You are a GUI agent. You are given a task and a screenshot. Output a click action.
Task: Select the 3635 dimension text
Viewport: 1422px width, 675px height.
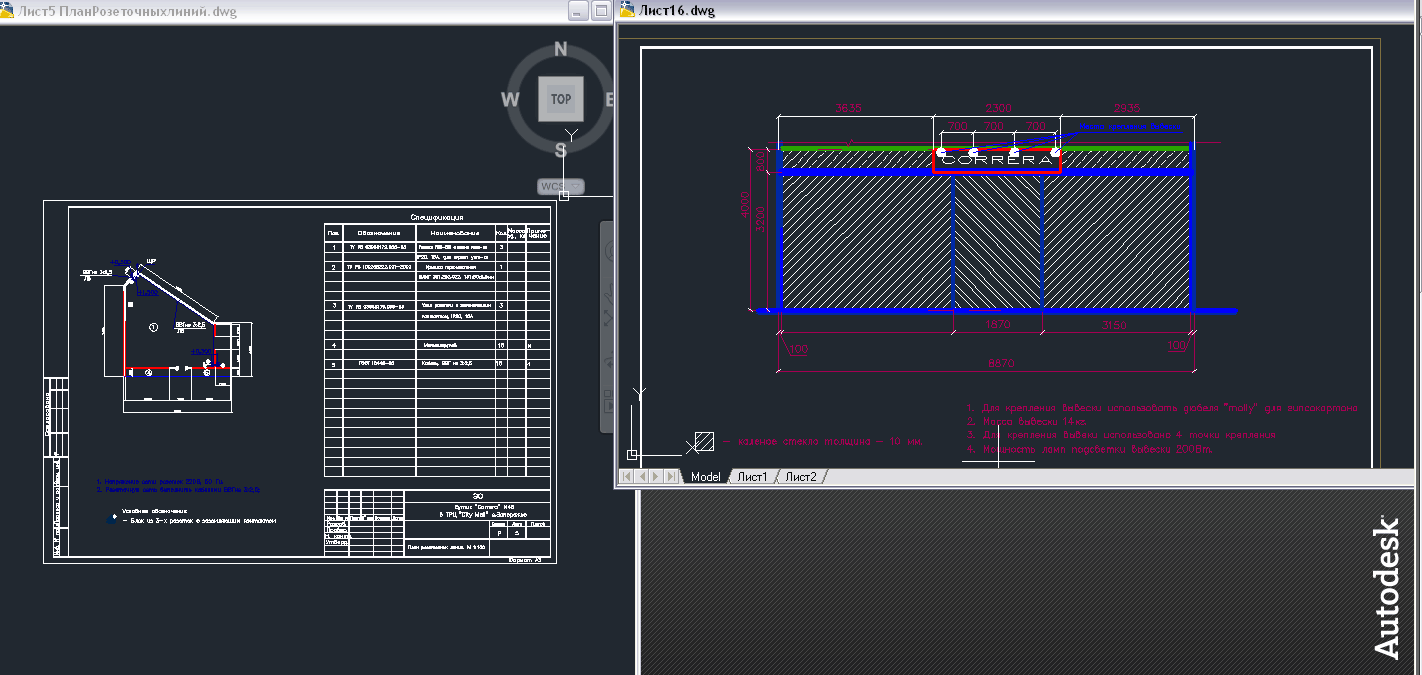pos(848,108)
